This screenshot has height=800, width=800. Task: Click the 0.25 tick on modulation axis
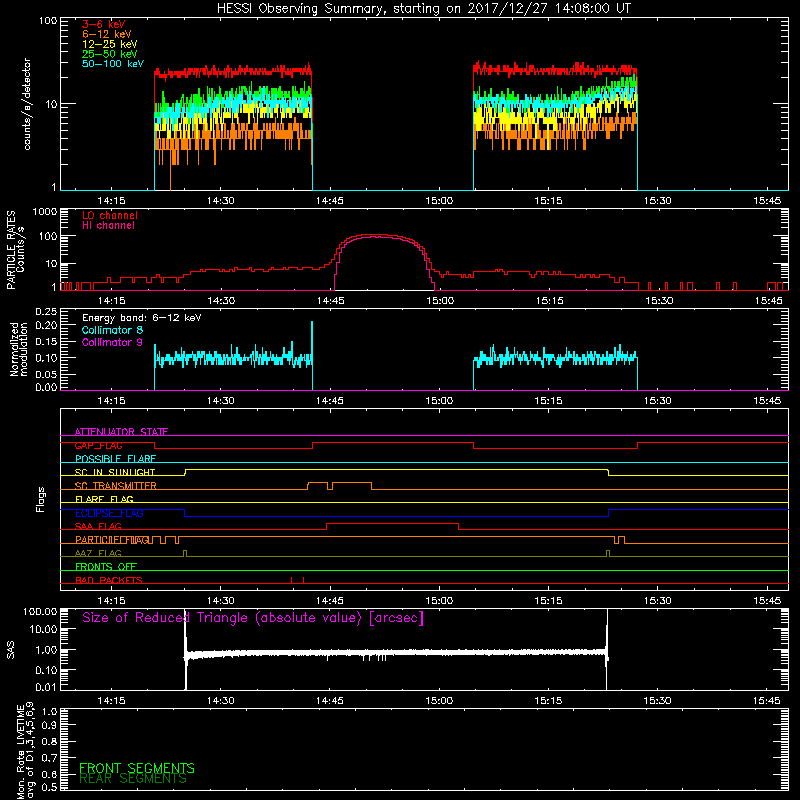tap(46, 312)
